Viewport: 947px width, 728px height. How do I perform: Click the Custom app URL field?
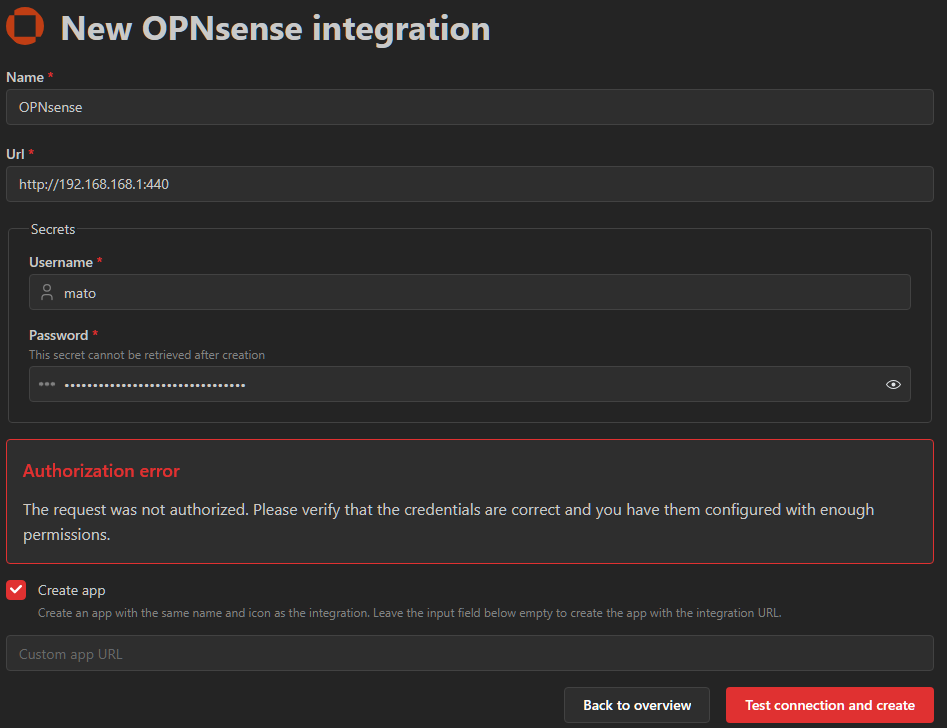(x=469, y=653)
